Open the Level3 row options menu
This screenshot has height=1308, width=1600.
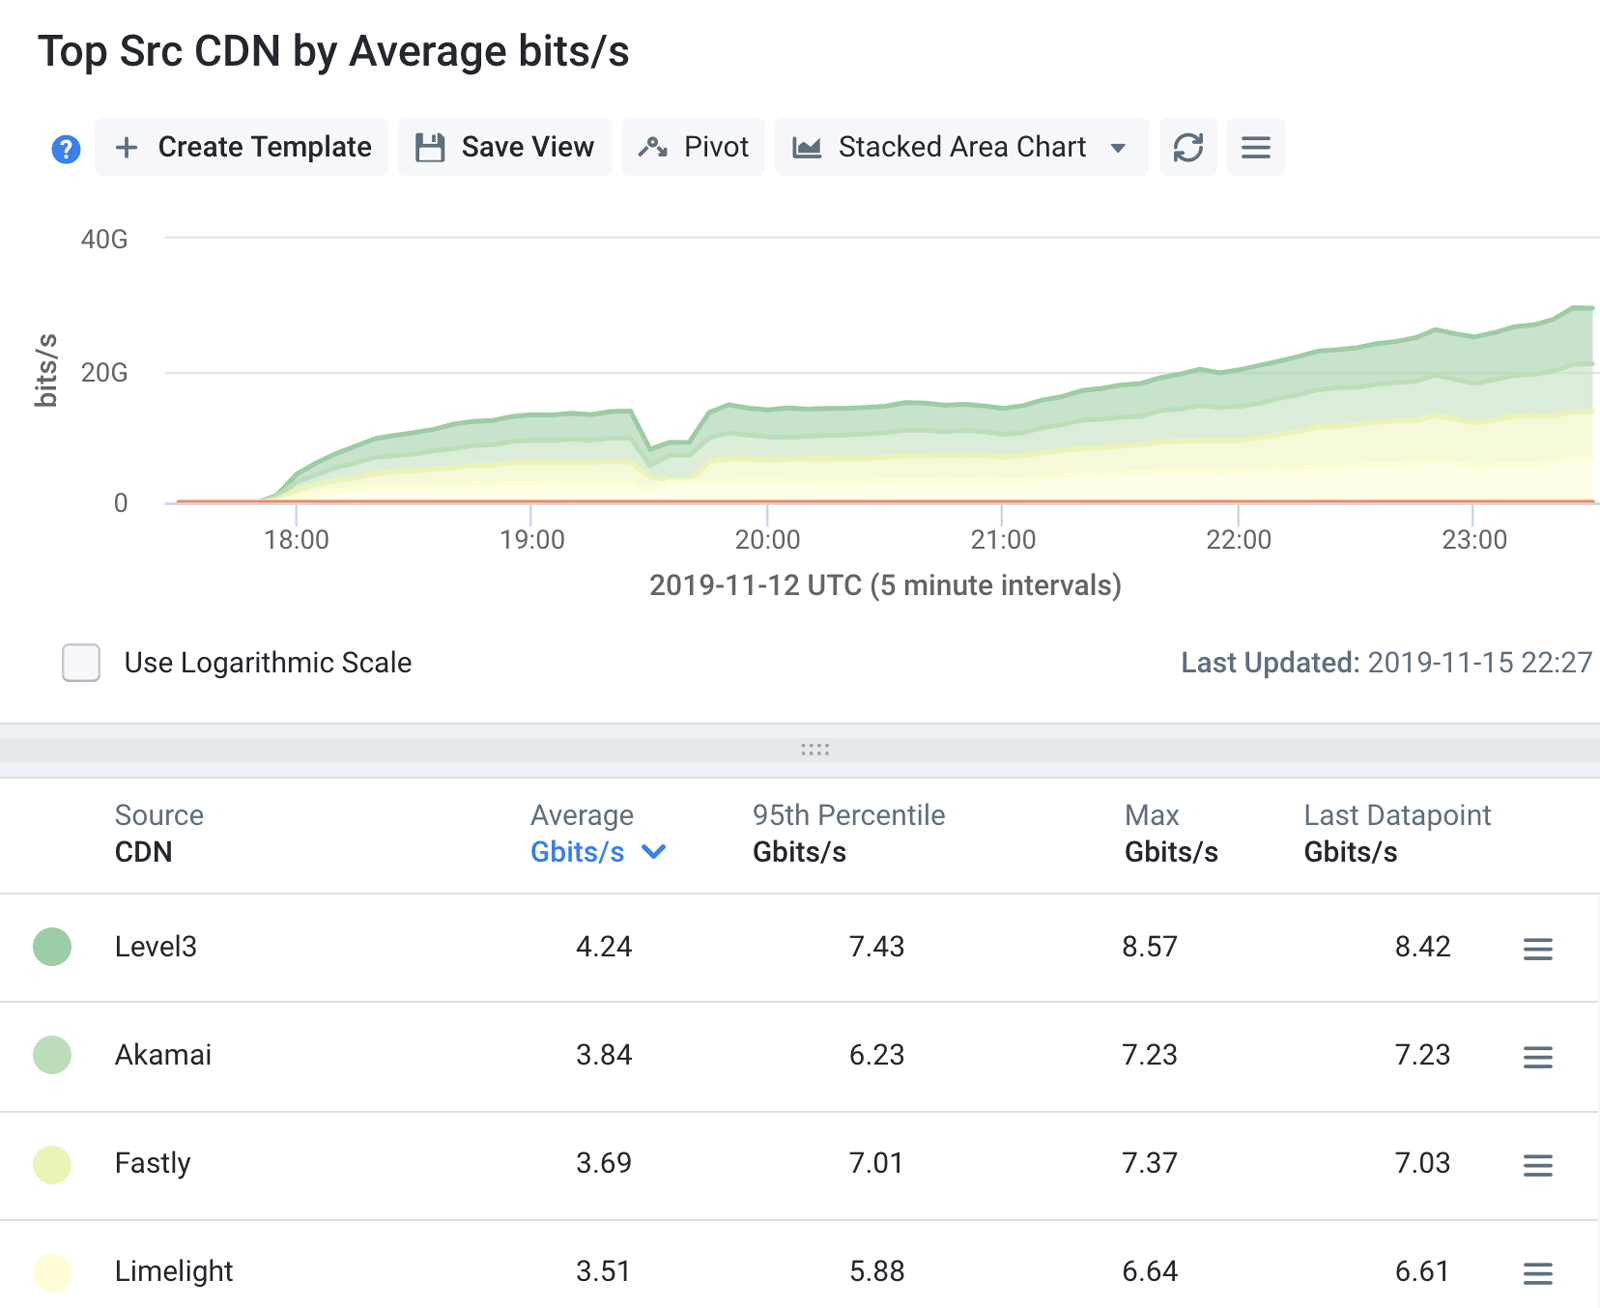click(1538, 948)
